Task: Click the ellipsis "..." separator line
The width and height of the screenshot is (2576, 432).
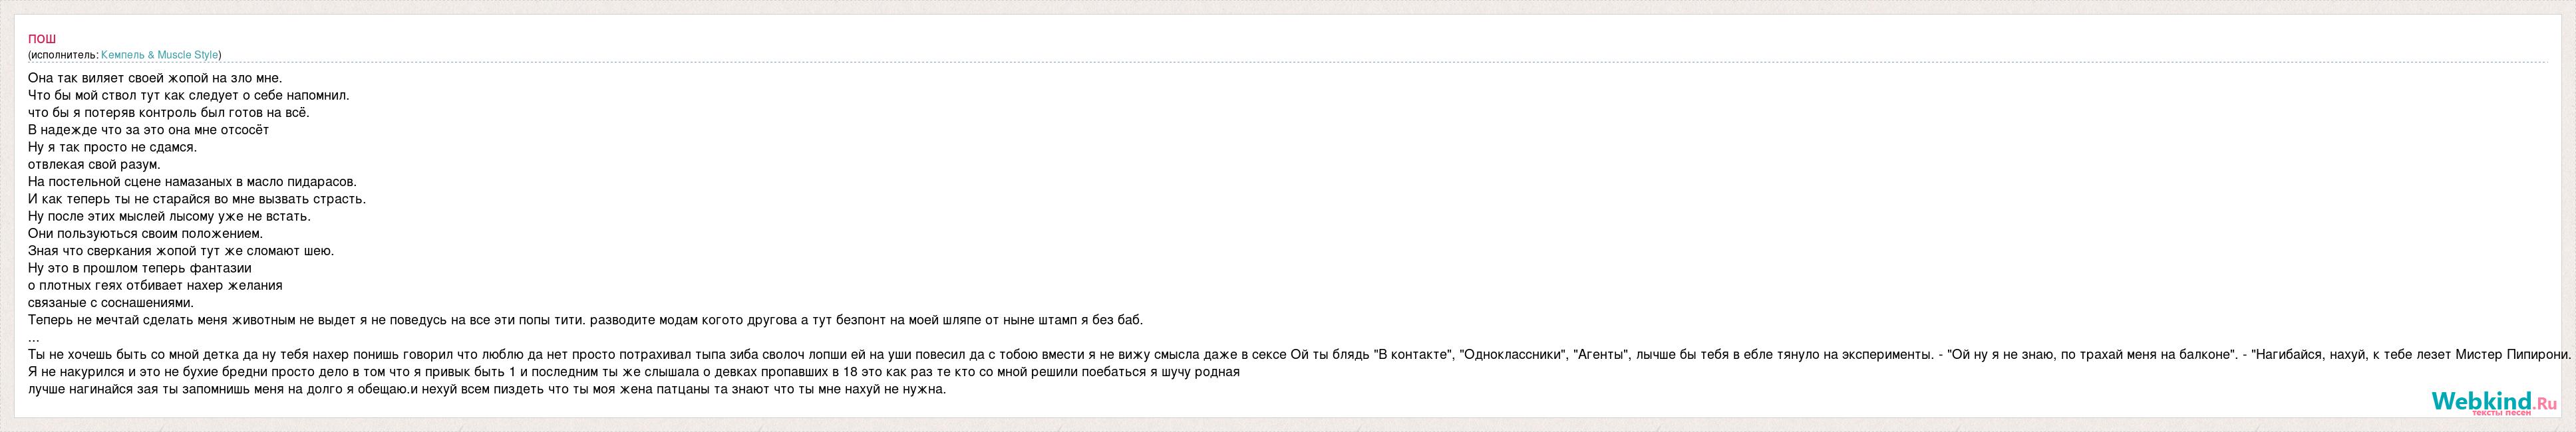Action: pos(33,338)
